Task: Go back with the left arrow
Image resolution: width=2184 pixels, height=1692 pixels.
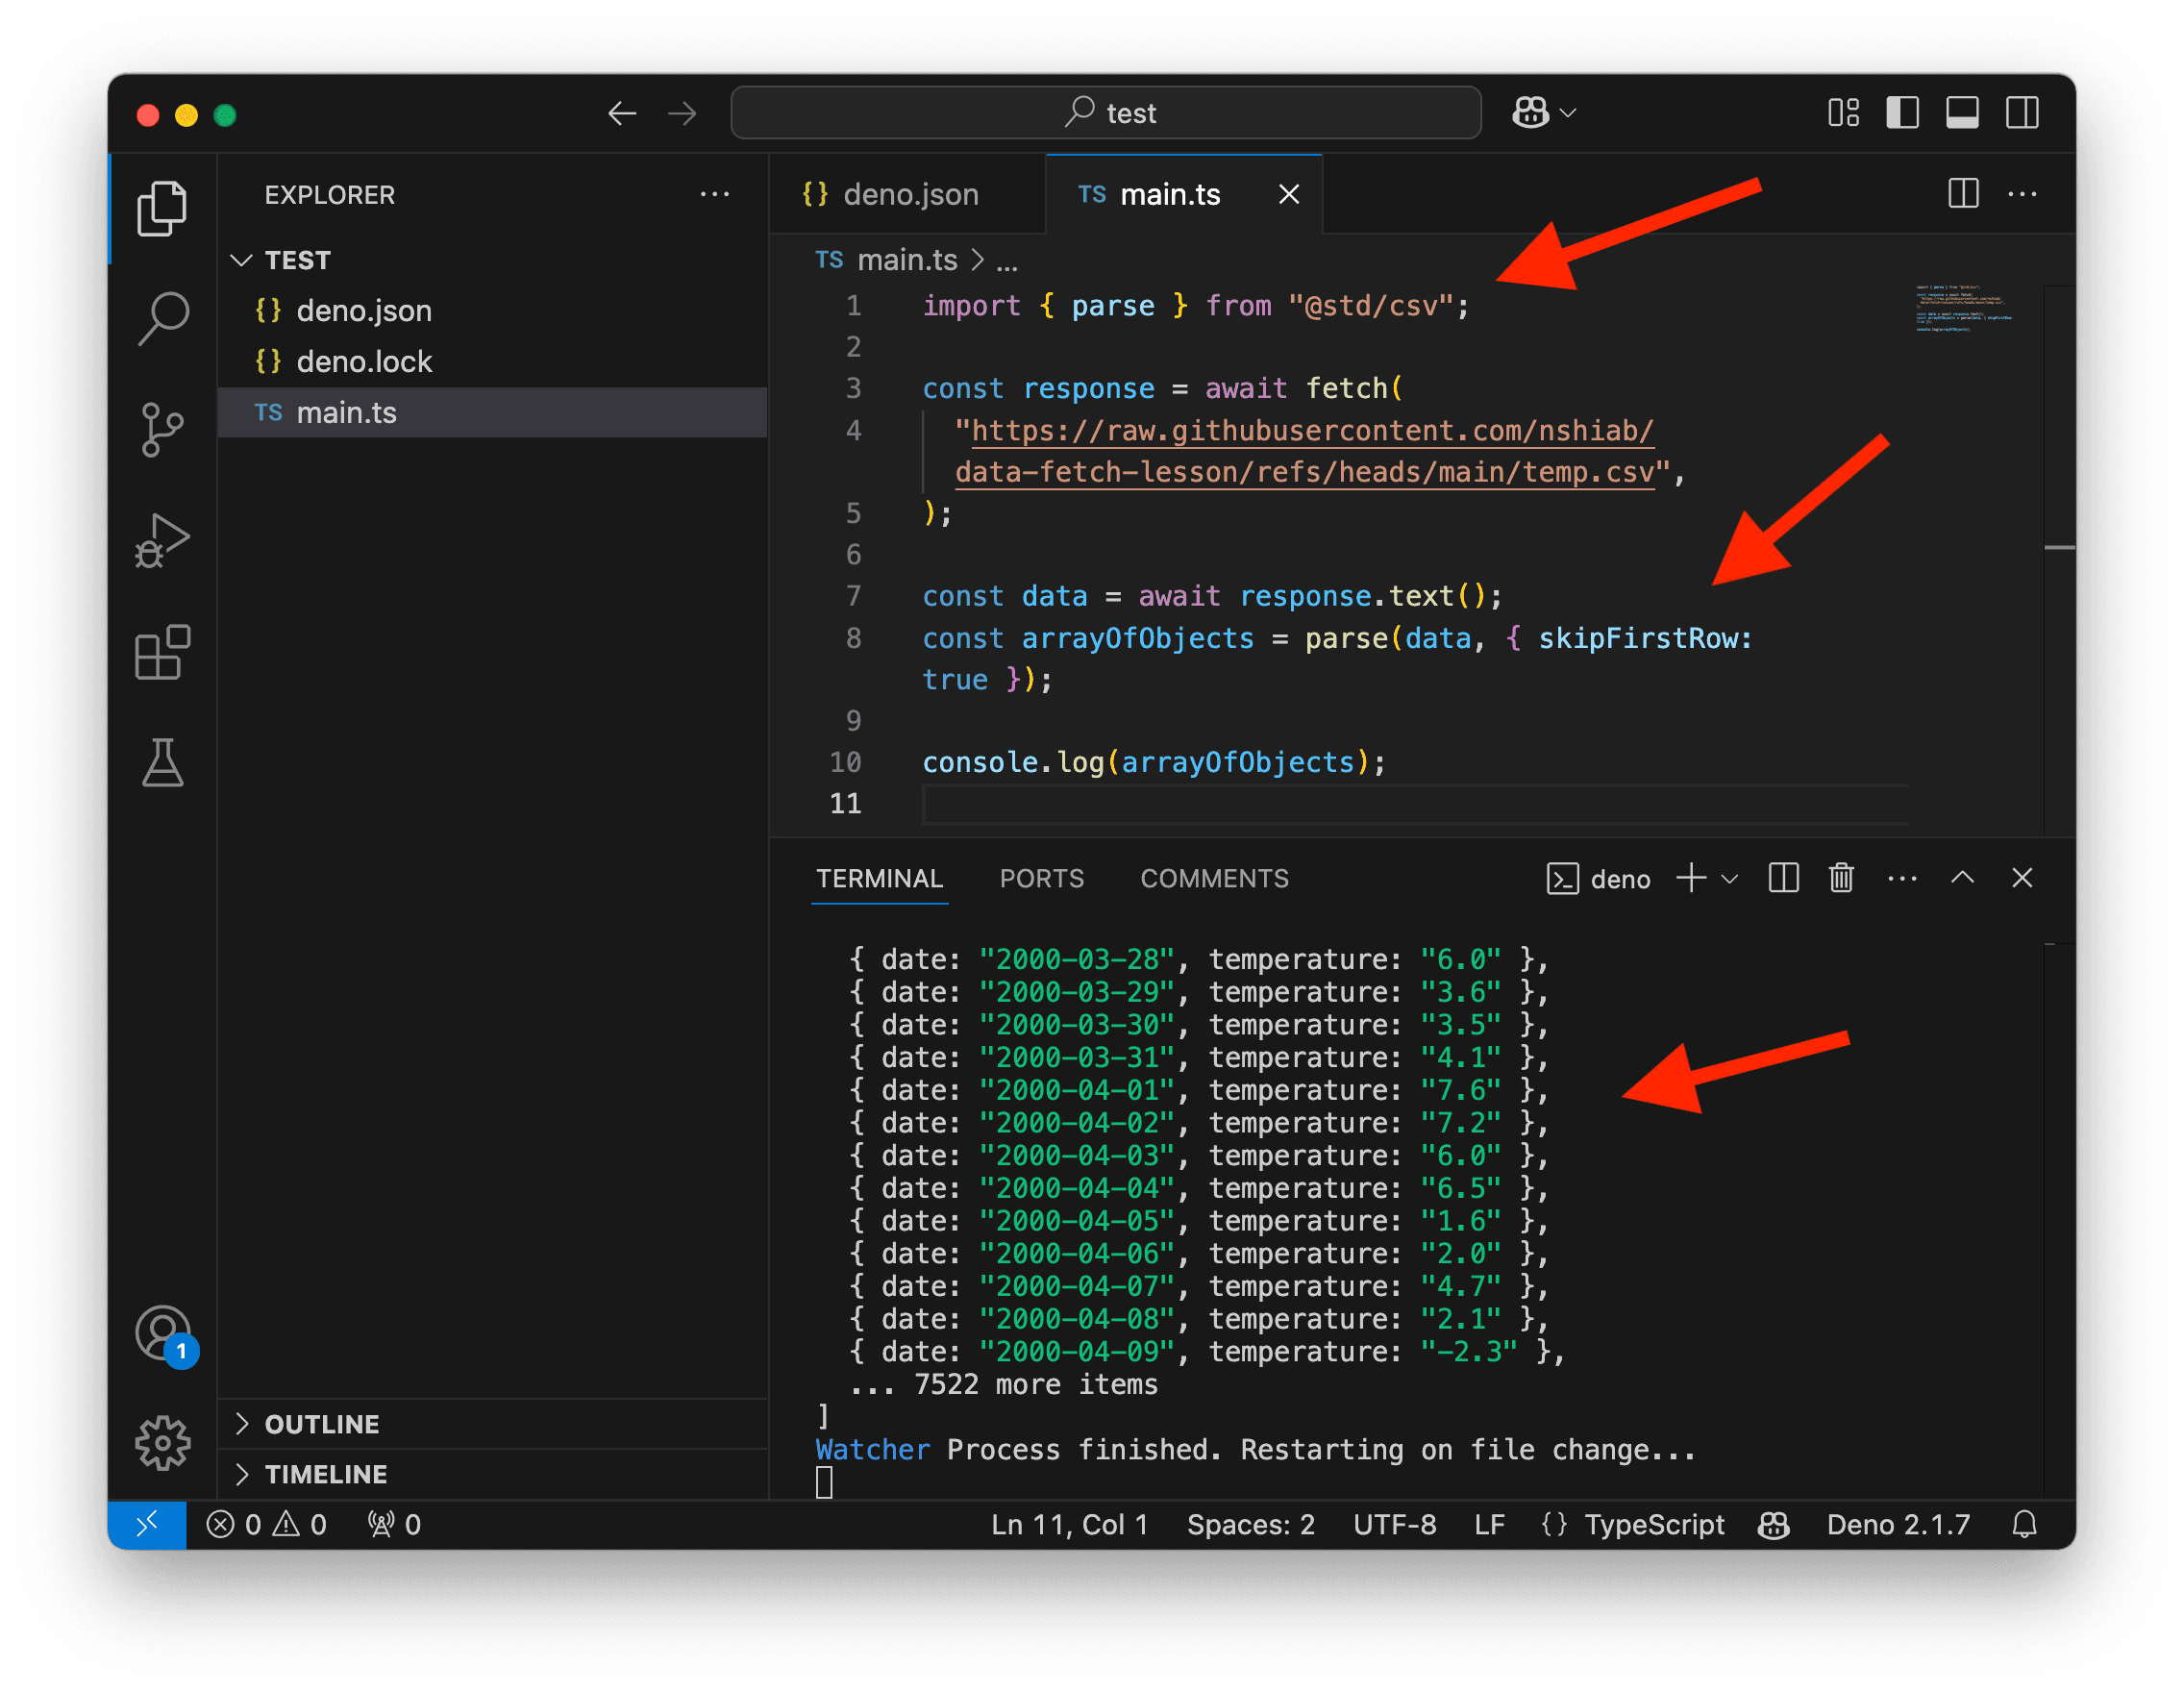Action: (622, 113)
